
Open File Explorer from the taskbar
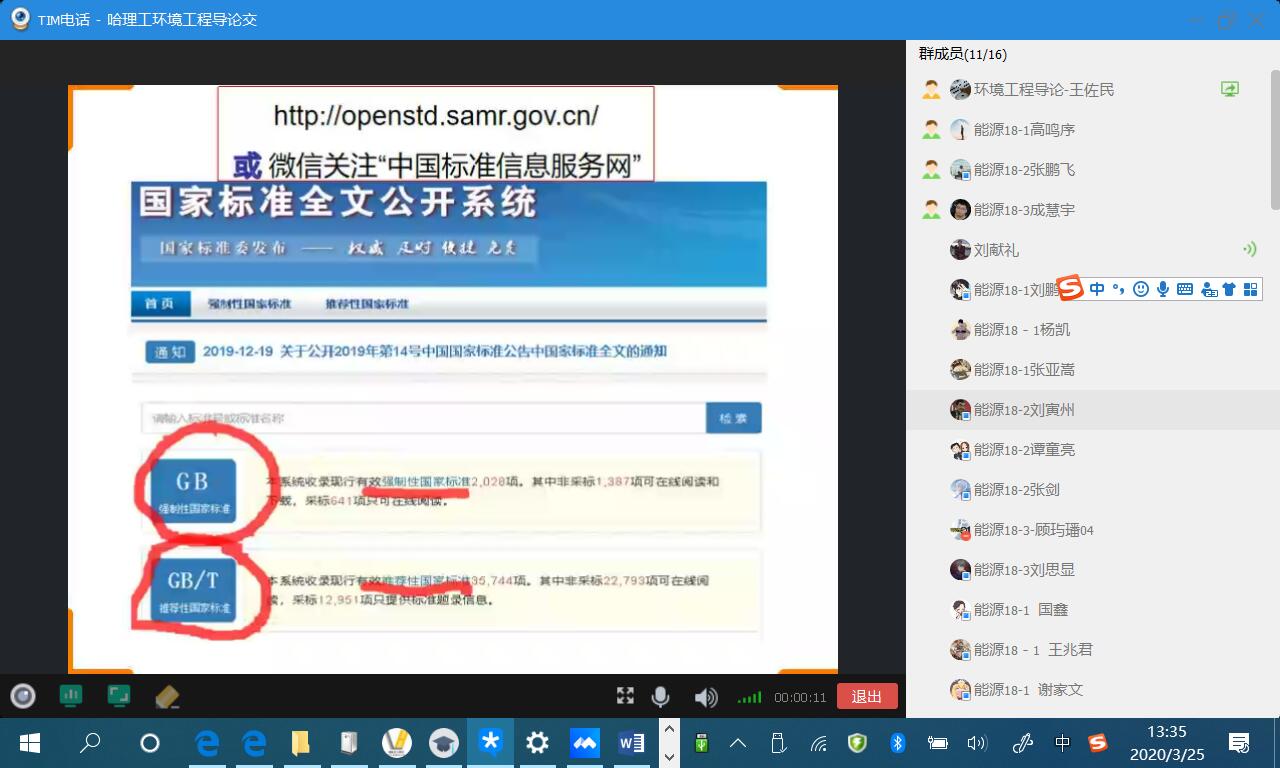pos(301,743)
